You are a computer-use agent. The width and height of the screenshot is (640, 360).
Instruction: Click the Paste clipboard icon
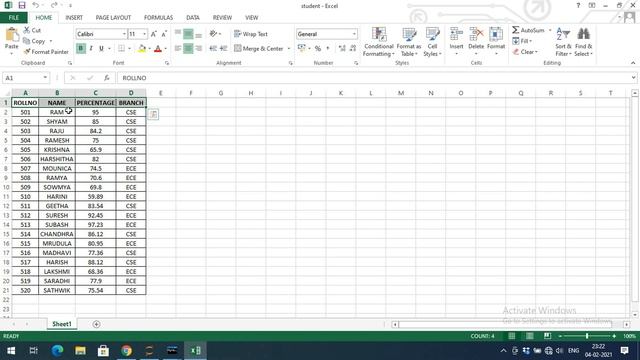click(x=11, y=35)
